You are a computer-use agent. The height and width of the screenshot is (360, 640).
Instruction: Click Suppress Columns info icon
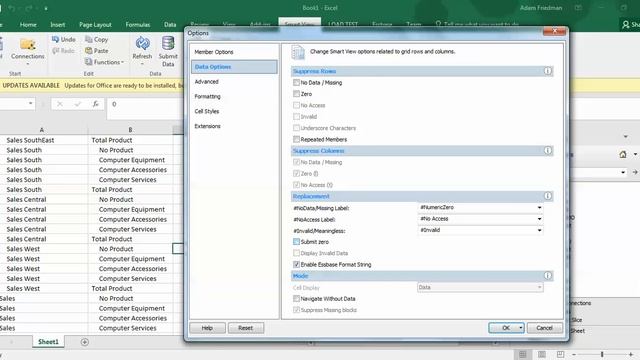(x=548, y=151)
